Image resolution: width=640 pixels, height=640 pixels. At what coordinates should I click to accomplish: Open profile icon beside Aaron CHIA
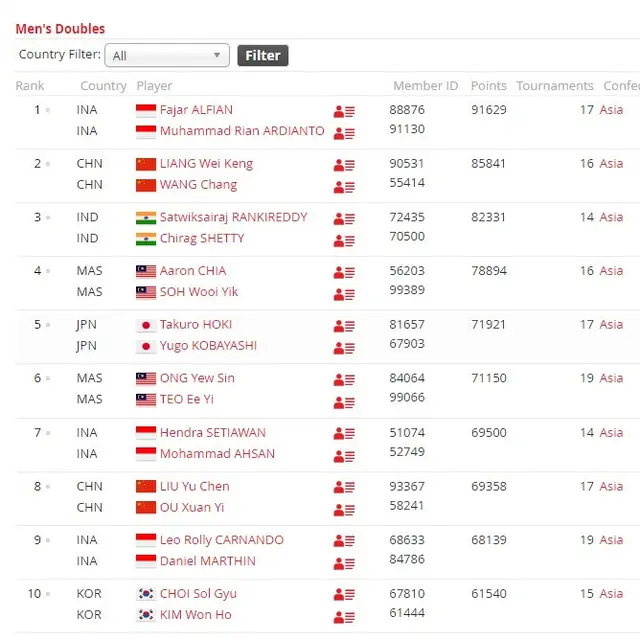point(344,272)
